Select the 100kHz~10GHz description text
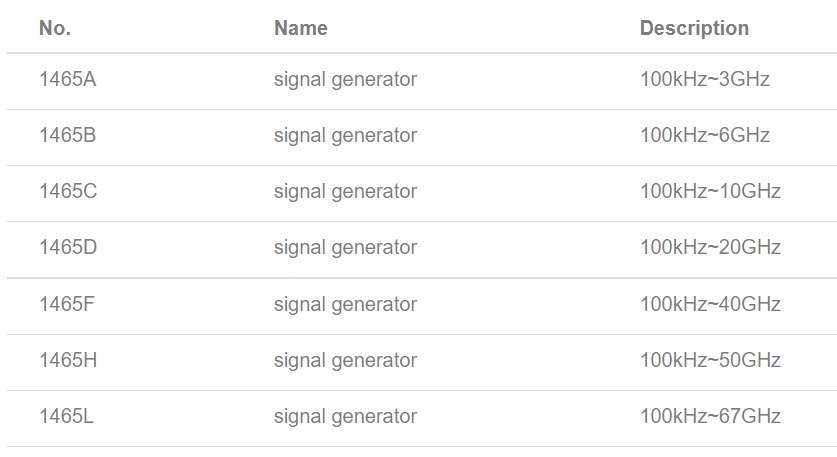 pyautogui.click(x=710, y=191)
